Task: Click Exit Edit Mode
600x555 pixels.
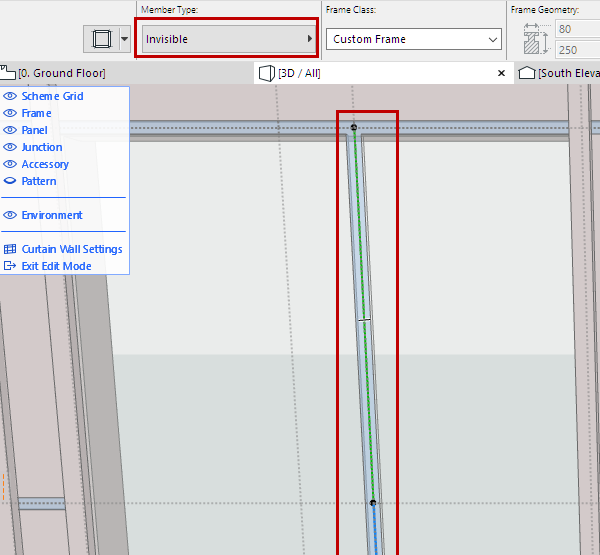Action: (x=56, y=266)
